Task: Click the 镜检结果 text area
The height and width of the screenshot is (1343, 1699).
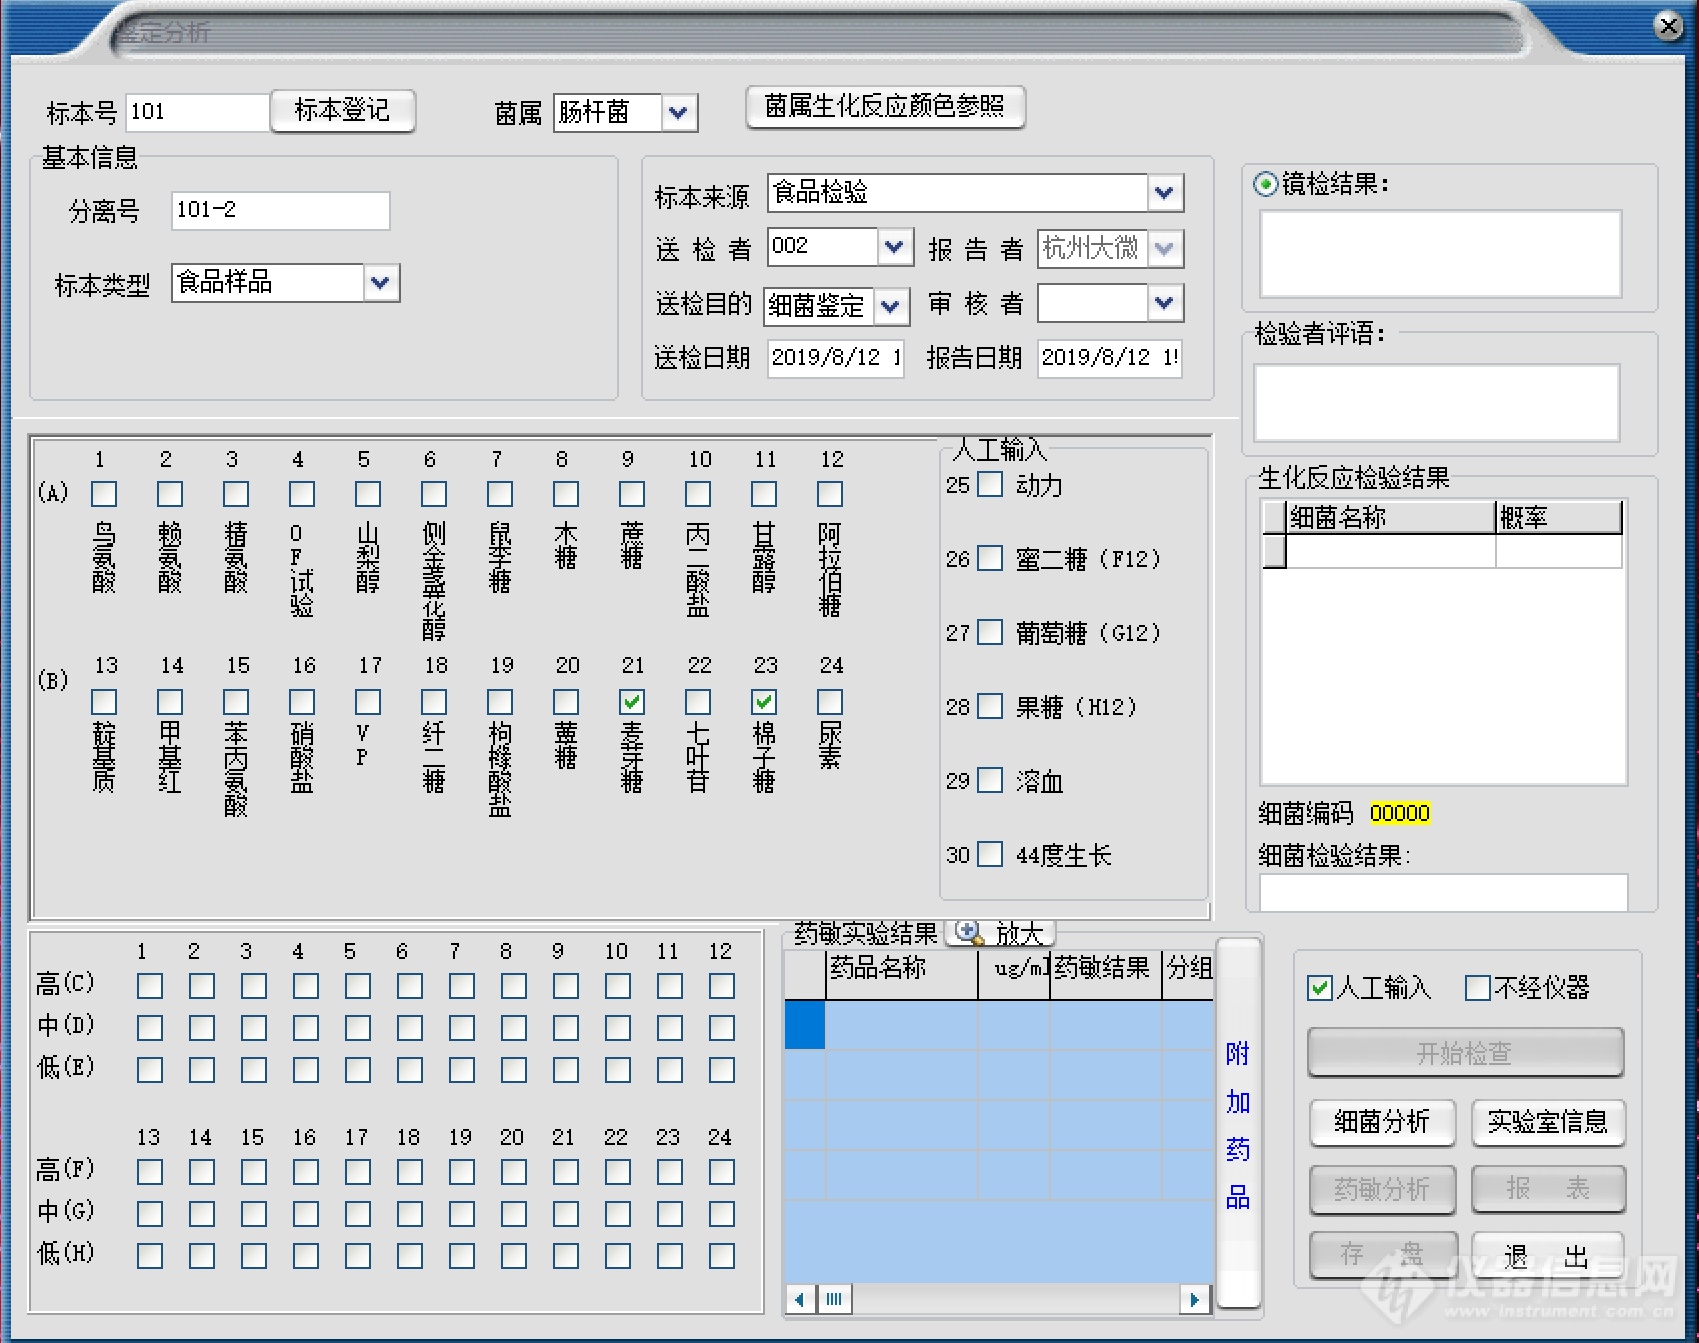Action: tap(1440, 254)
